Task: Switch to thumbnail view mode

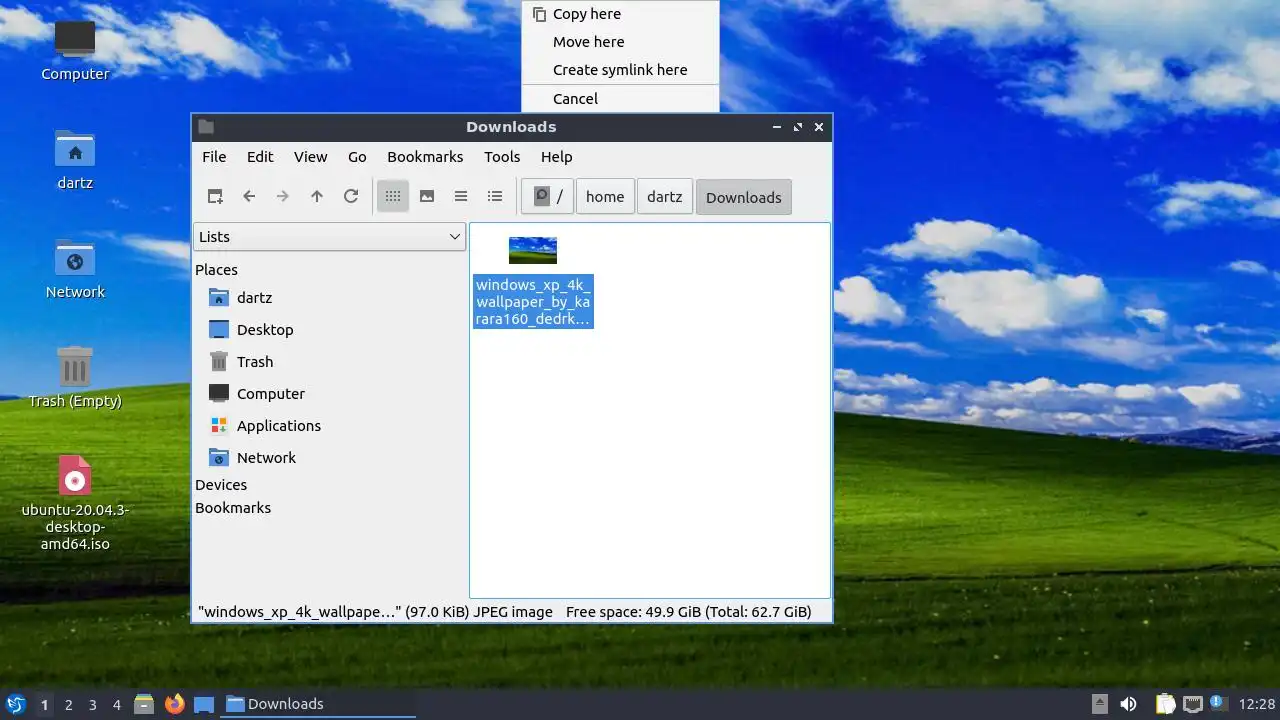Action: [x=427, y=197]
